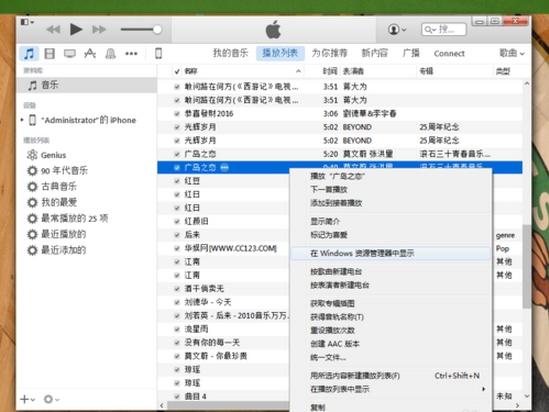Open the ellipsis options on selected 广岛之恋 row
Screen dimensions: 549x412
point(225,168)
